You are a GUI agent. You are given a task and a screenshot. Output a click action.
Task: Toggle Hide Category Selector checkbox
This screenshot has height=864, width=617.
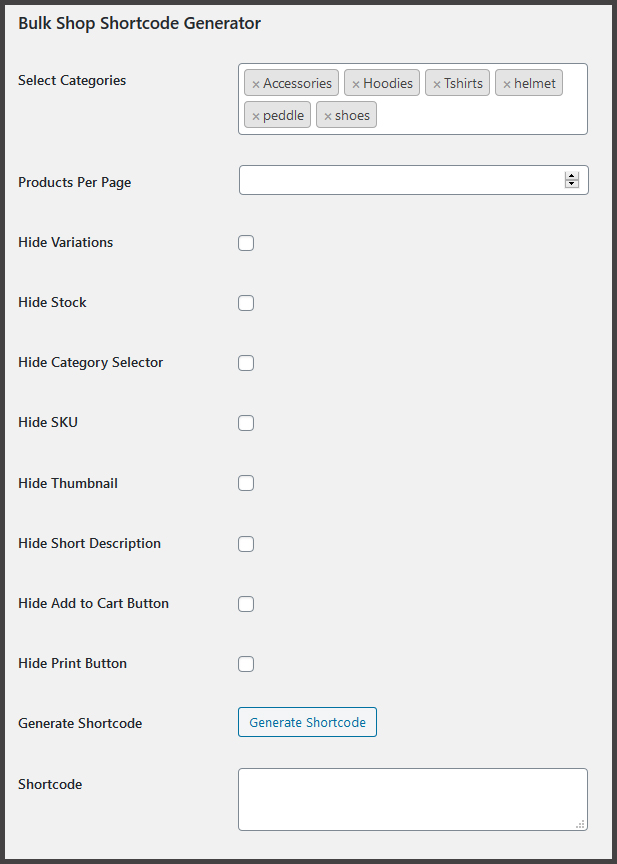[x=246, y=363]
